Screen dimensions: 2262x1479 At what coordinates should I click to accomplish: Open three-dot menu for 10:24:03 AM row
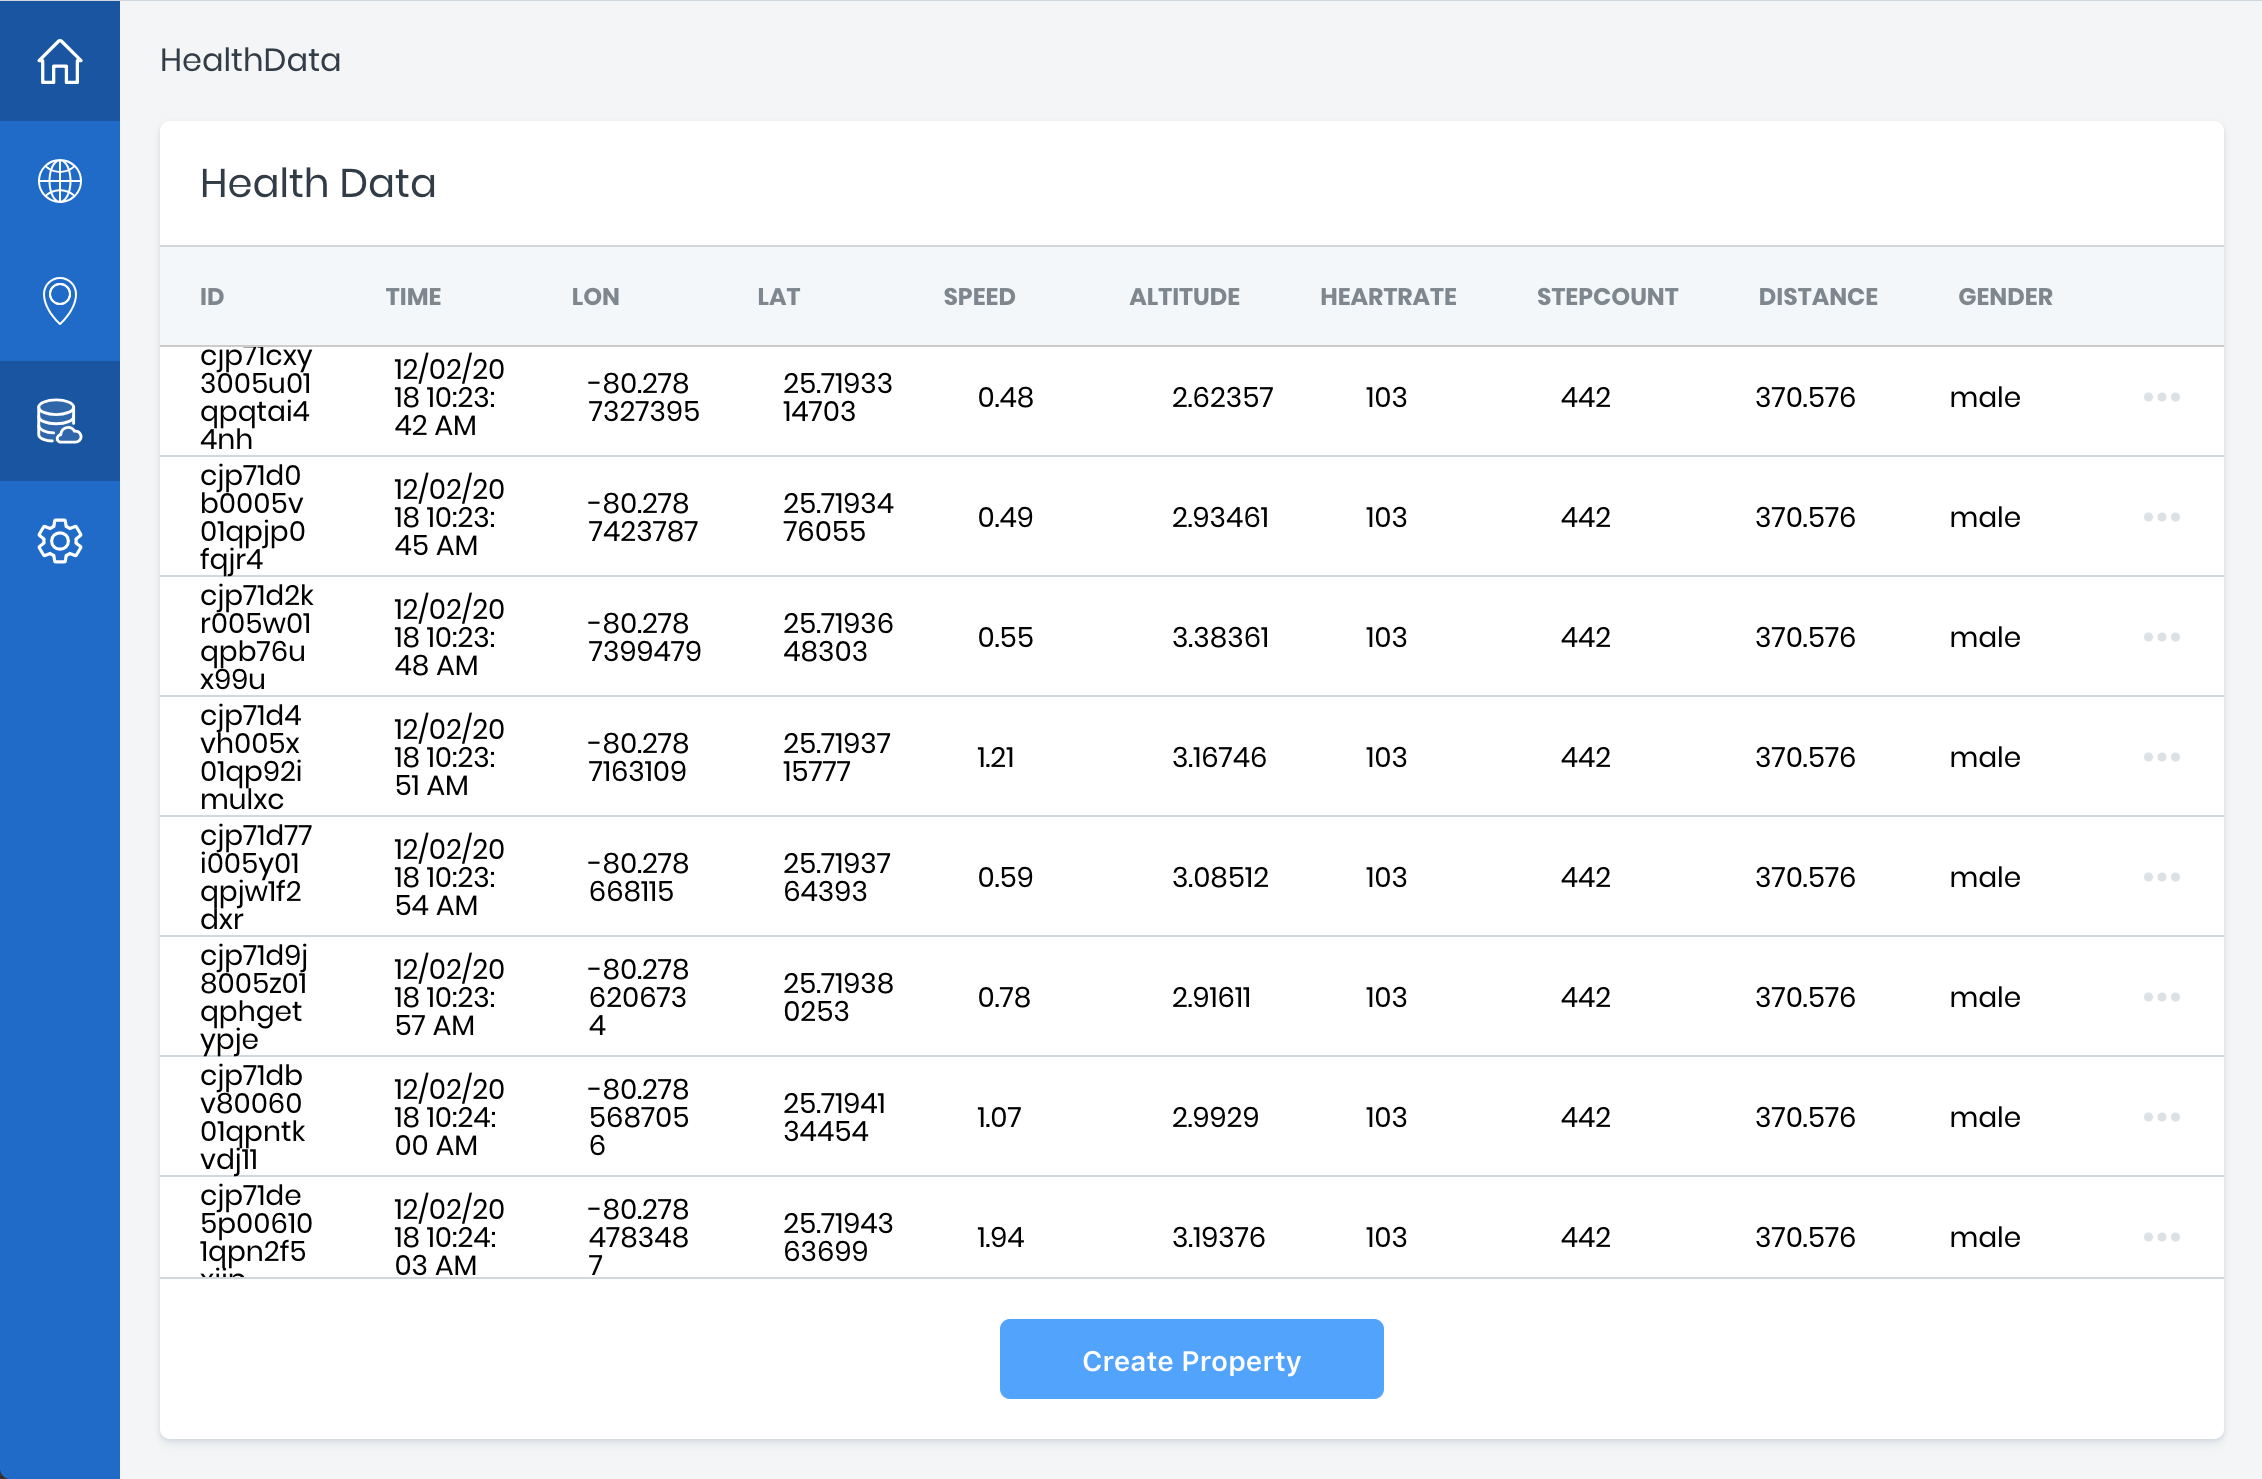[x=2161, y=1237]
